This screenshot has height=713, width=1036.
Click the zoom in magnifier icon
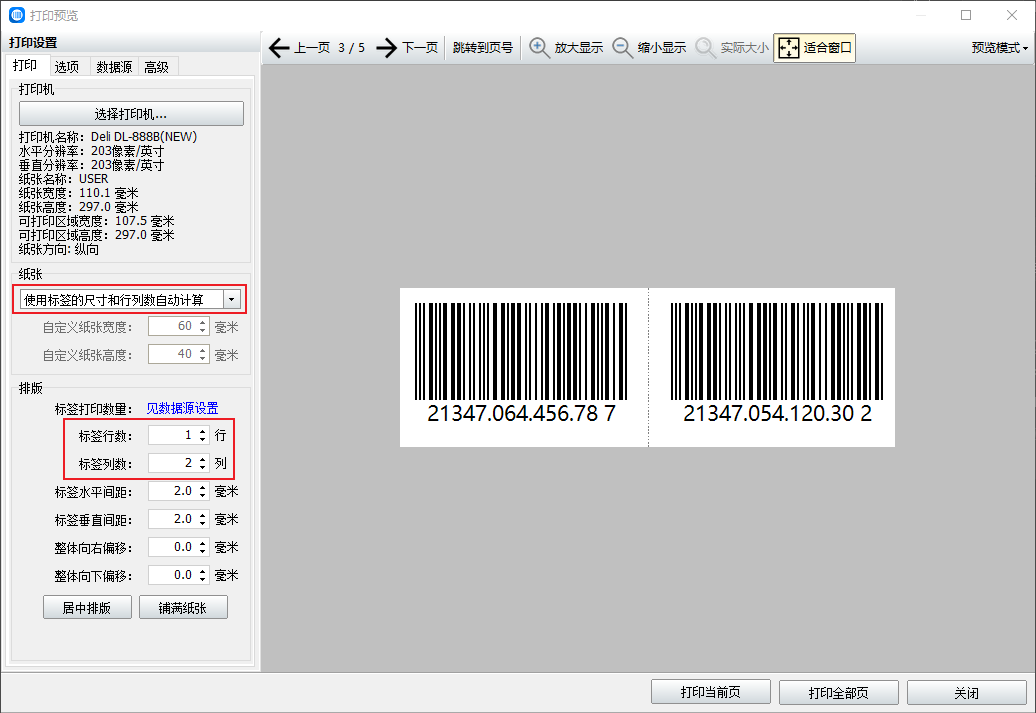(x=539, y=48)
